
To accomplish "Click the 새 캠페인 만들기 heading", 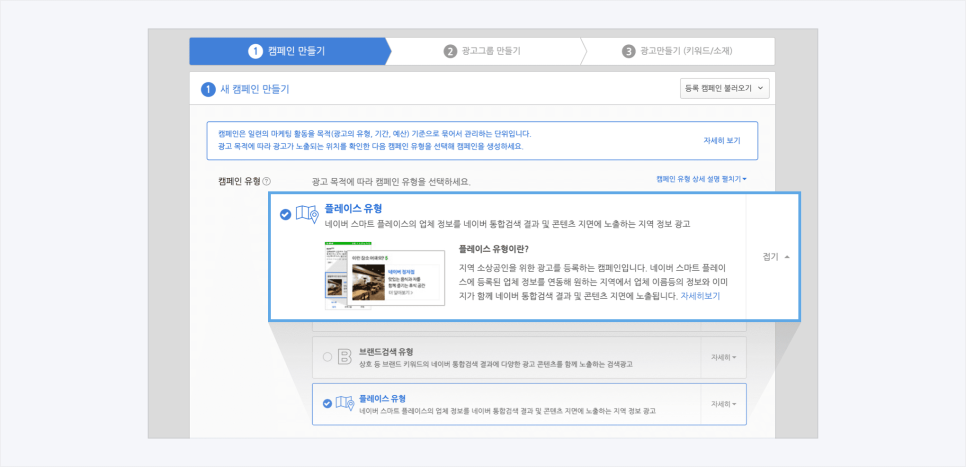I will pos(254,89).
